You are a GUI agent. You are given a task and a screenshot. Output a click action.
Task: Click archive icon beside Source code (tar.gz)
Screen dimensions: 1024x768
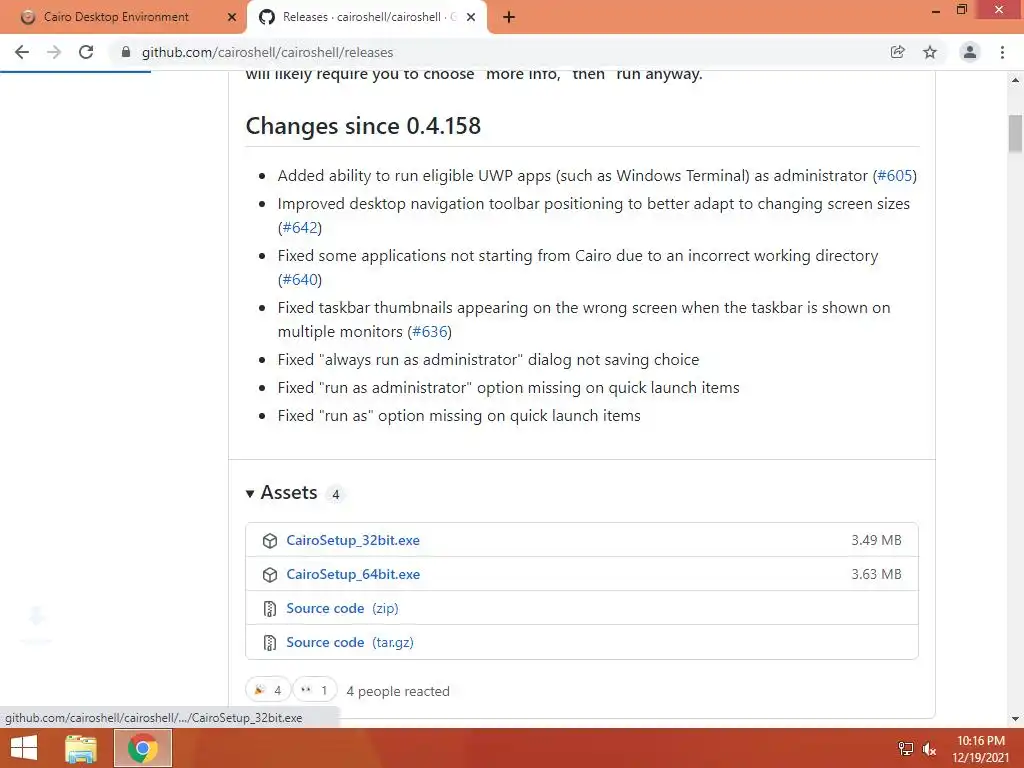[x=270, y=643]
